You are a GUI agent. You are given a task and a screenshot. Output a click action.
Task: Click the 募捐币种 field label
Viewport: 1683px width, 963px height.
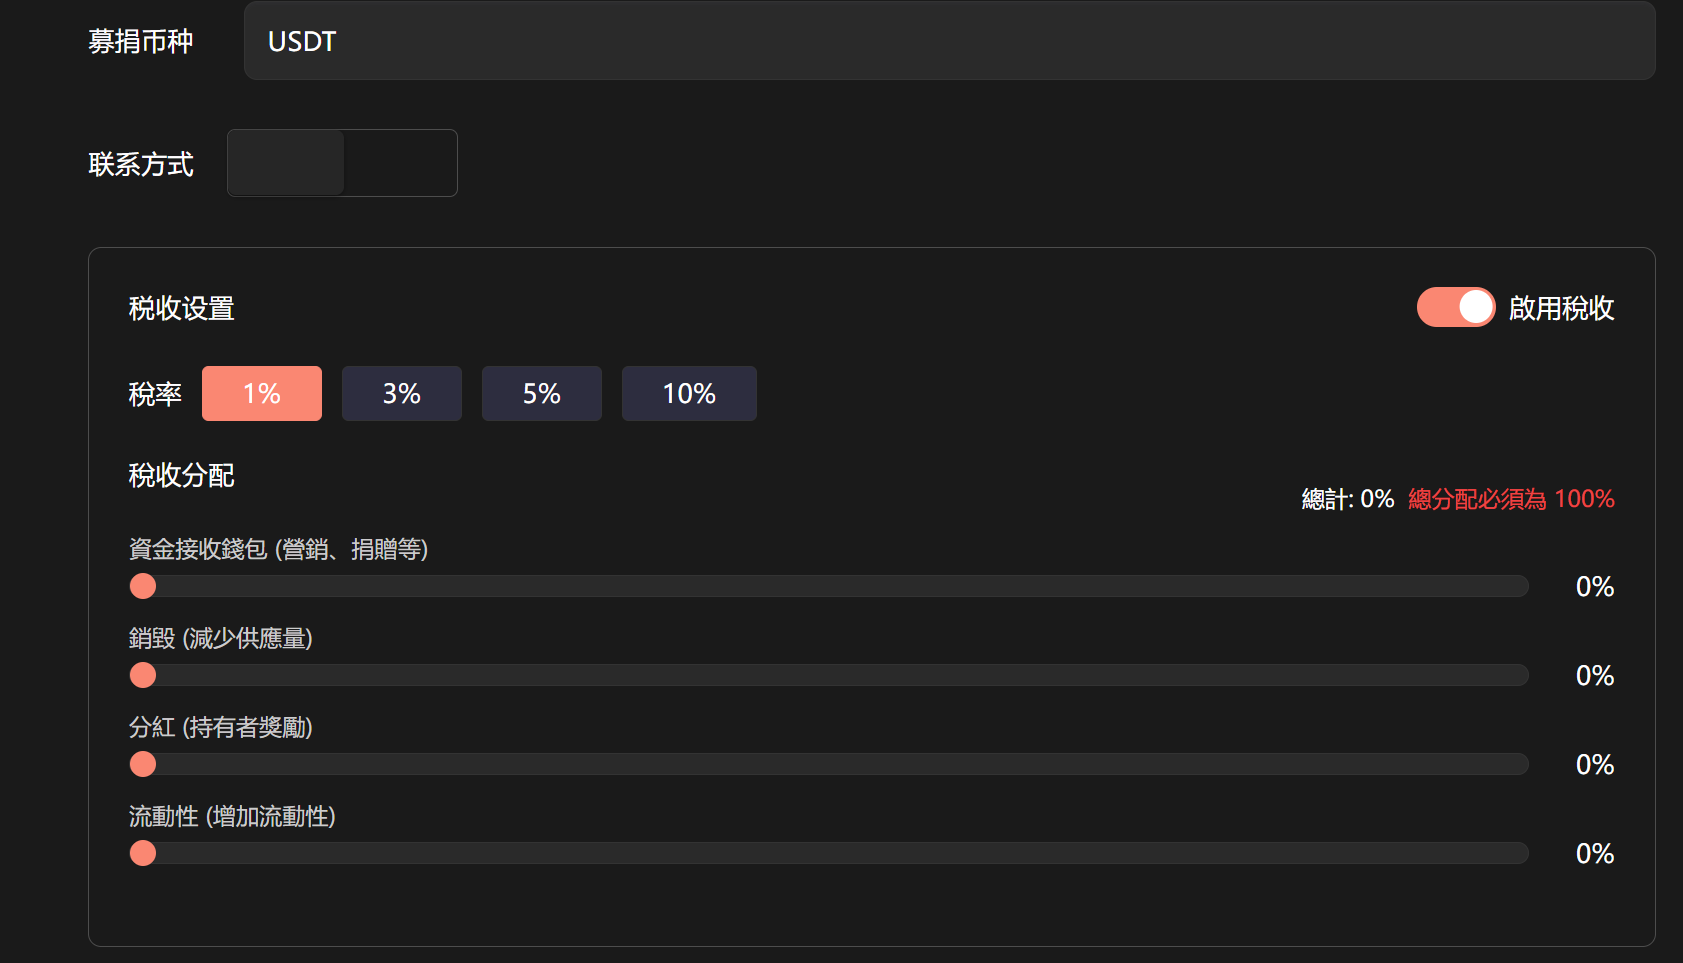point(141,41)
